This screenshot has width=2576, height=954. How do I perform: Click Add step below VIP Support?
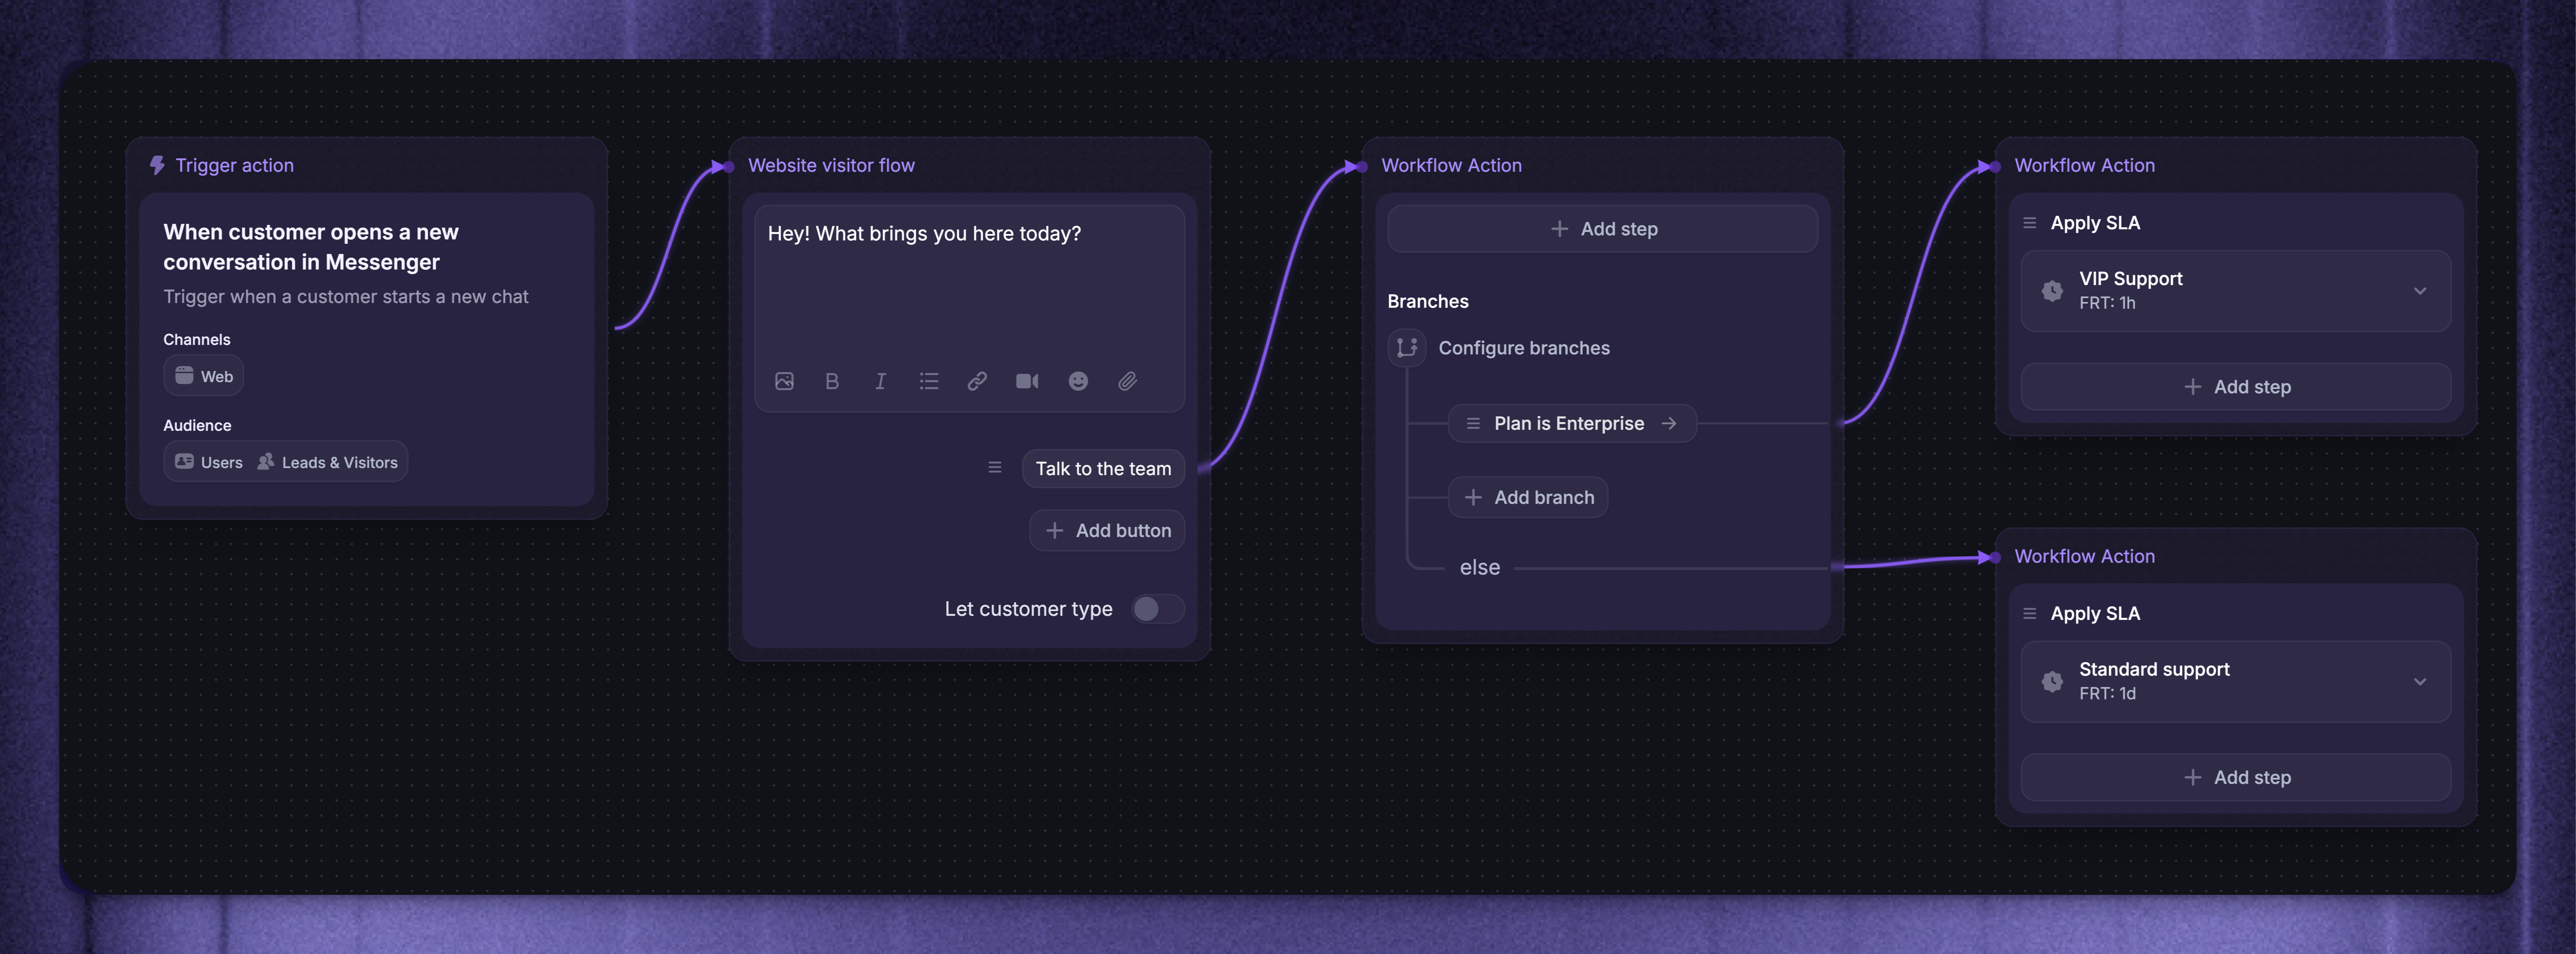[x=2236, y=387]
